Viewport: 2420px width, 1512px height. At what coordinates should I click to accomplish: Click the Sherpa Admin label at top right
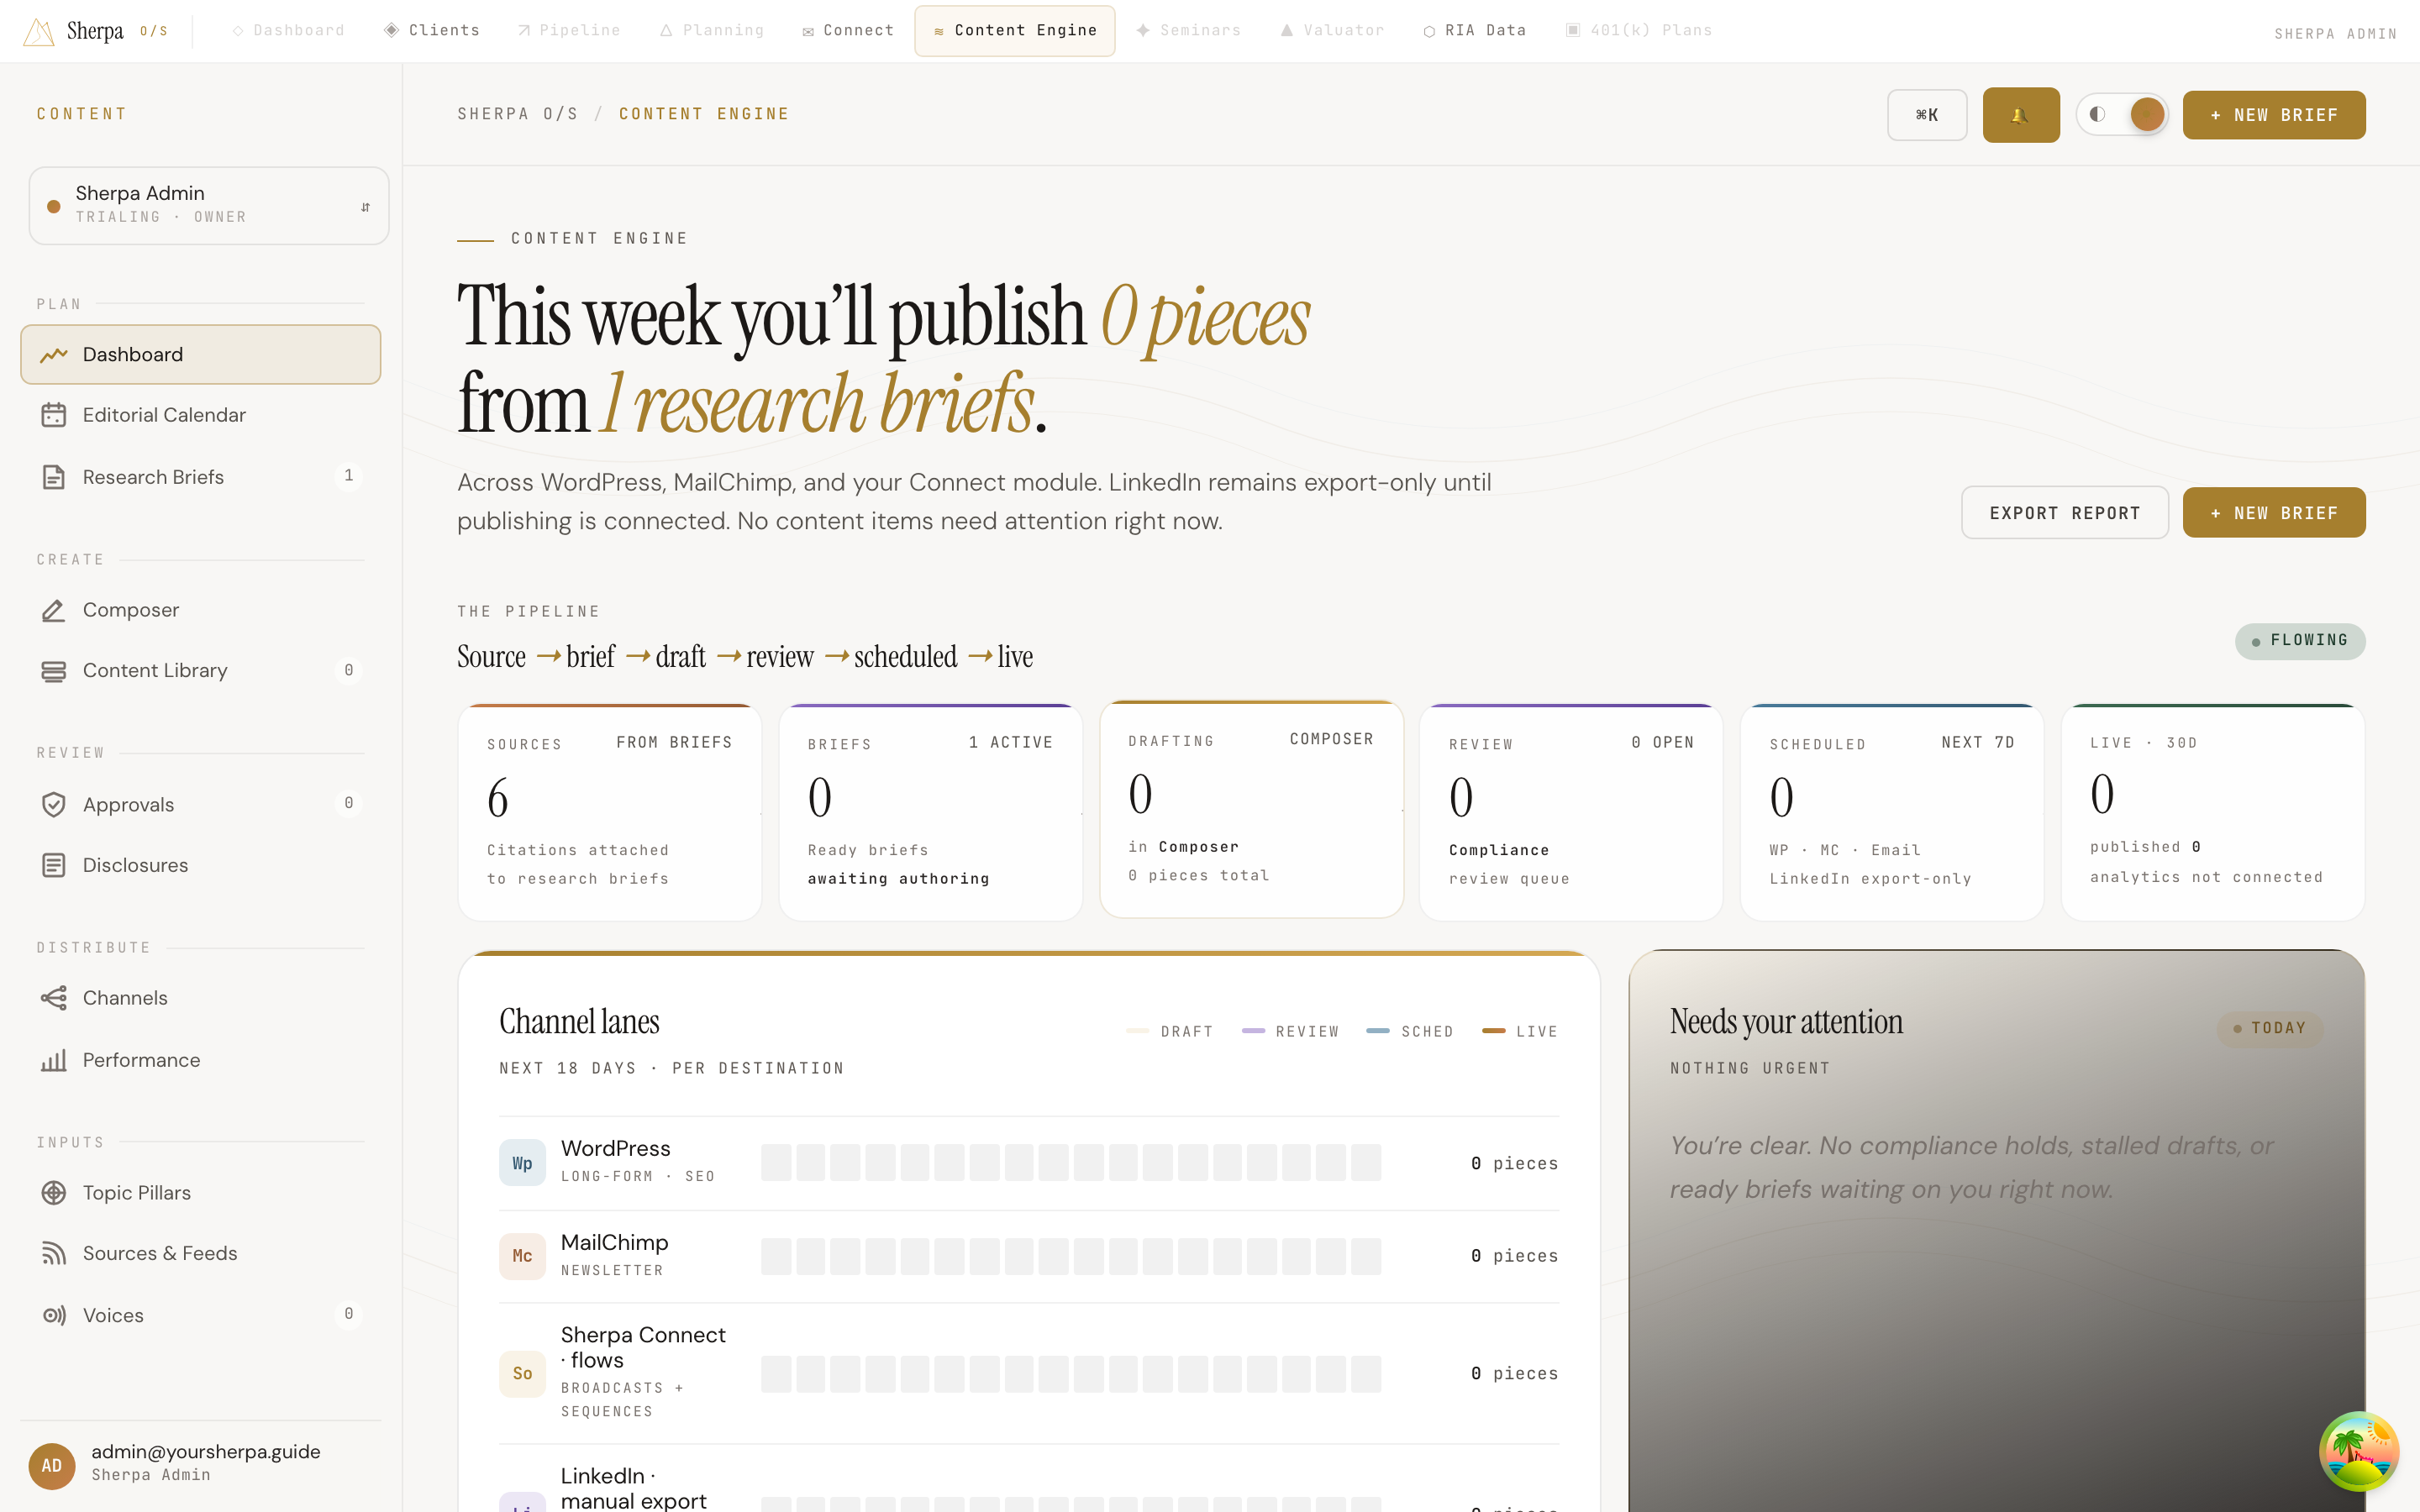pos(2336,34)
